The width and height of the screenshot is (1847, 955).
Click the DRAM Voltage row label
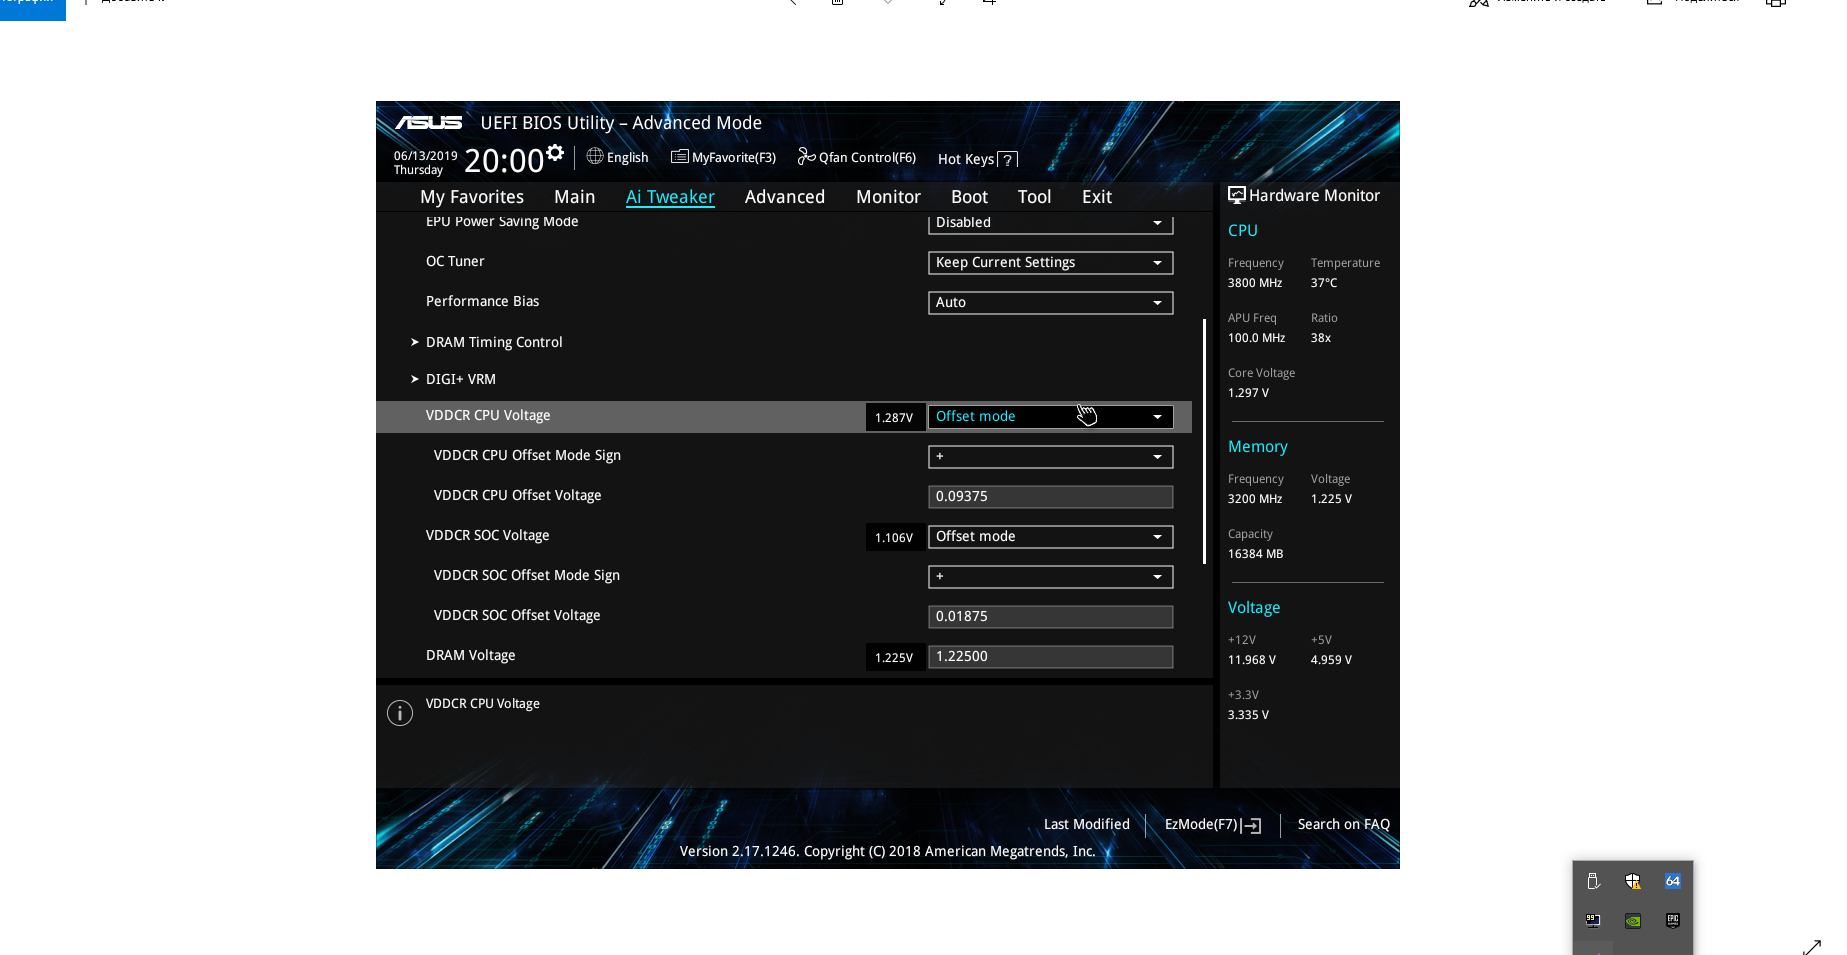click(471, 656)
